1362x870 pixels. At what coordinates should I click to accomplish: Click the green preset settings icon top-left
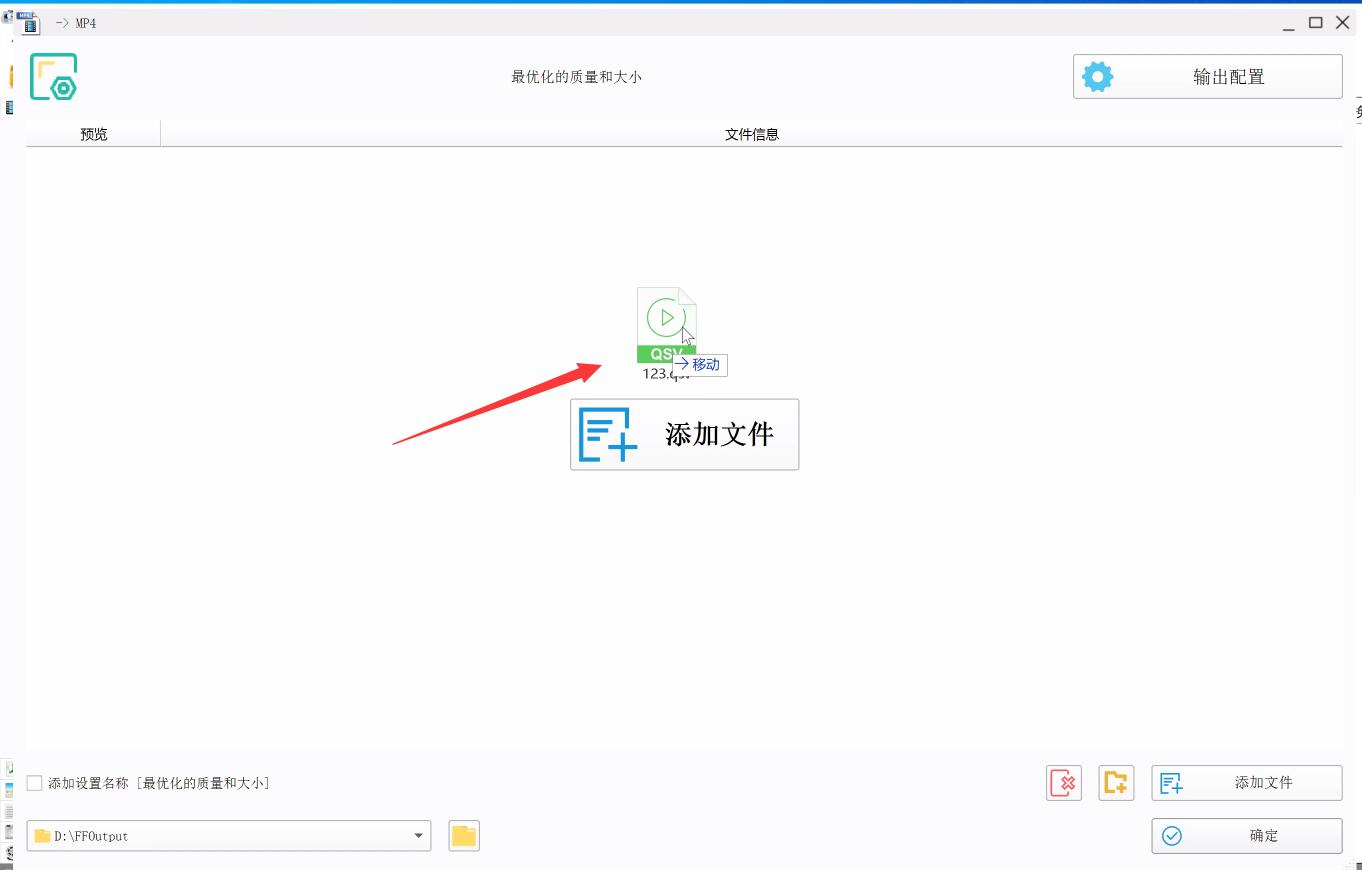tap(54, 77)
